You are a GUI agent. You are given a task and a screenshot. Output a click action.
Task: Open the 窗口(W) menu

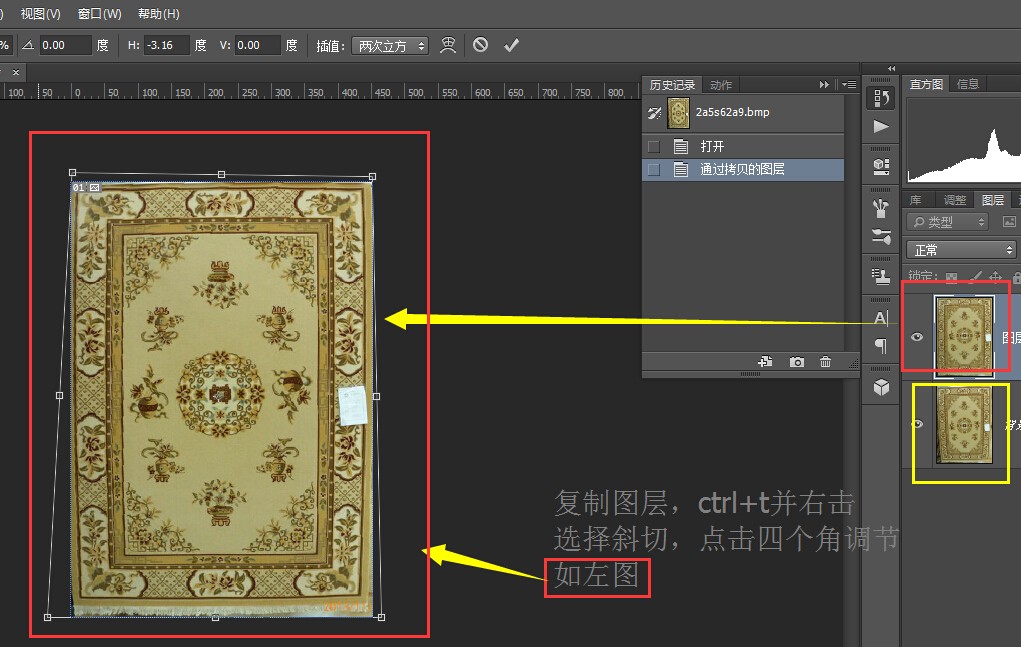(x=99, y=14)
